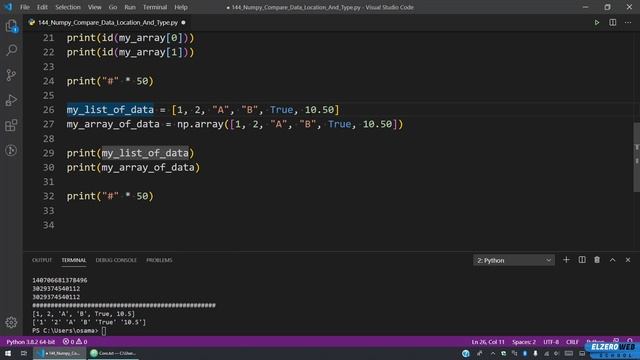Switch to the DEBUG CONSOLE tab
640x360 pixels.
(116, 260)
